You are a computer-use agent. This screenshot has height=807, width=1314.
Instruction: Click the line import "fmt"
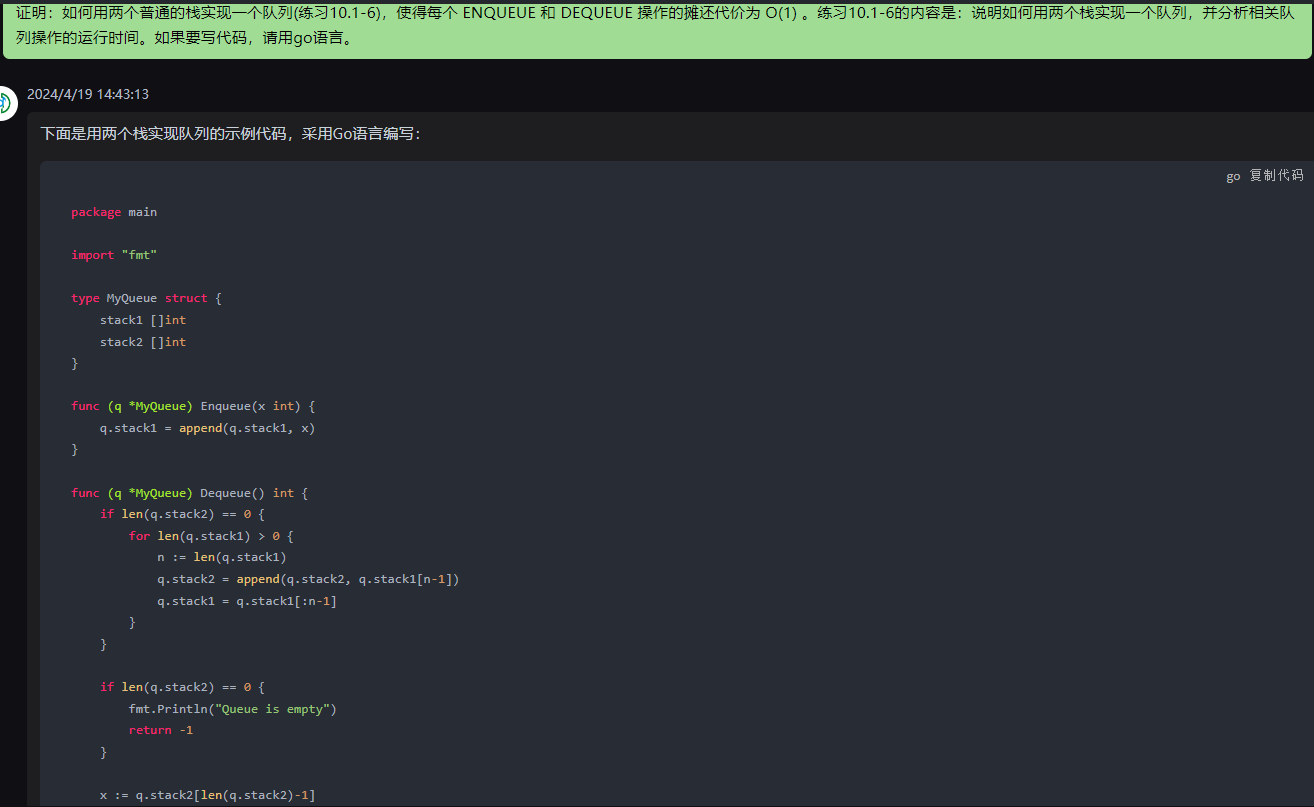coord(114,255)
